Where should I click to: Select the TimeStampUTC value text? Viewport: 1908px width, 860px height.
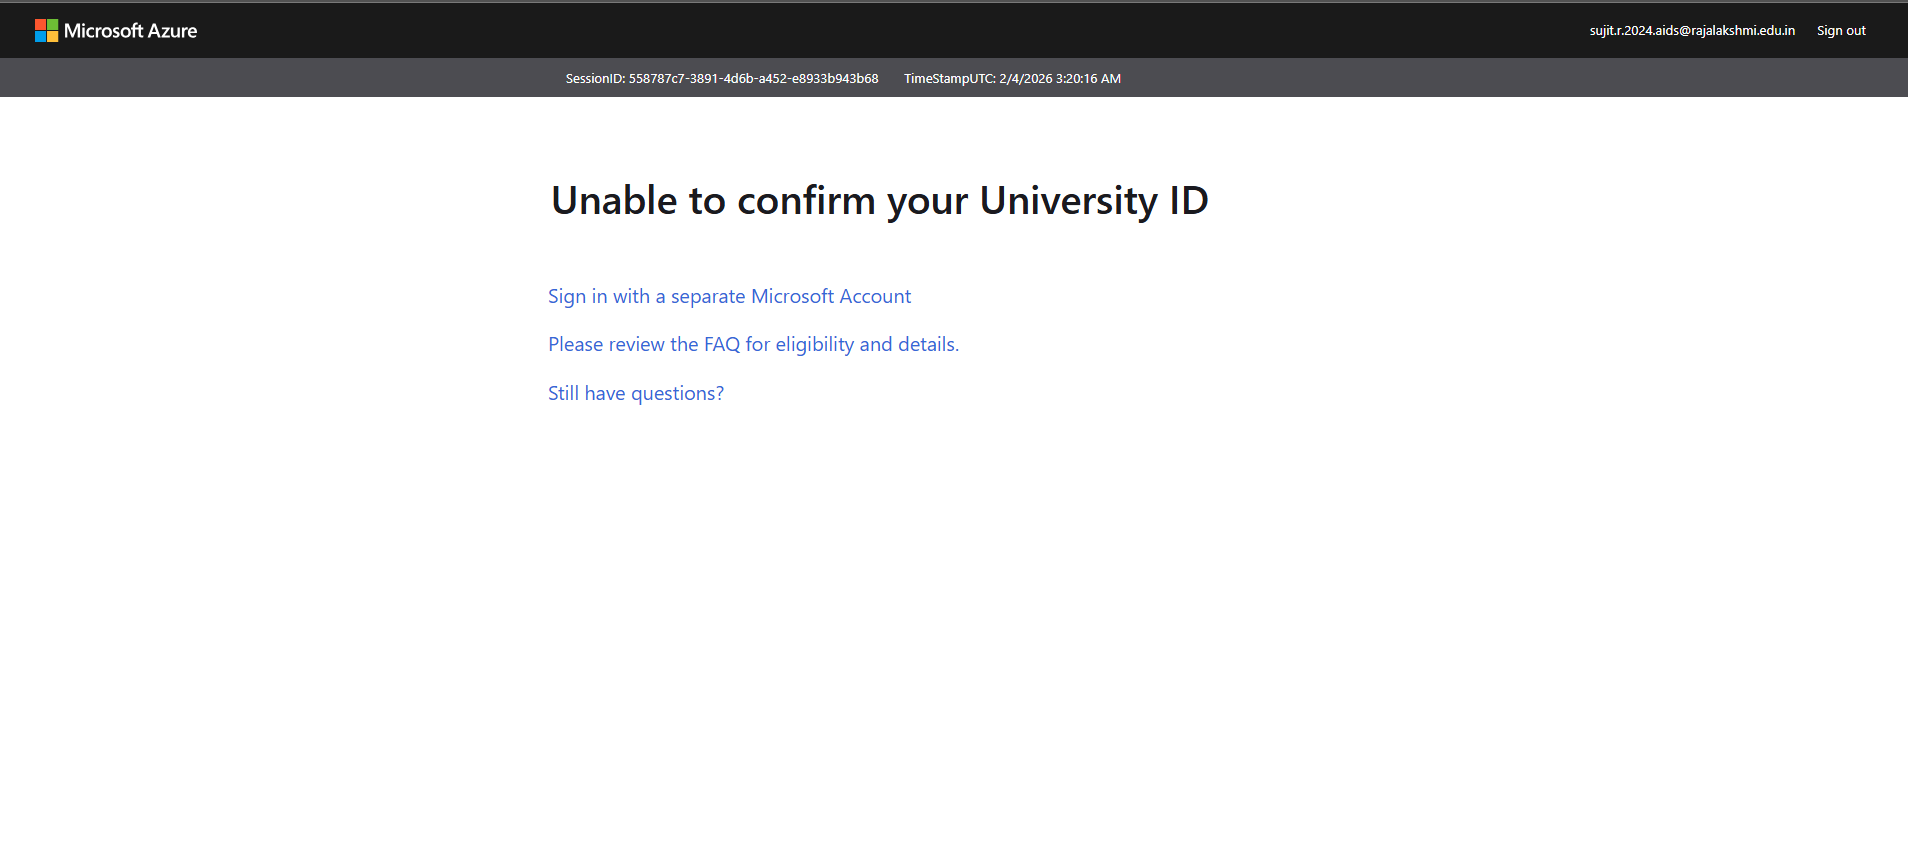click(x=1060, y=78)
